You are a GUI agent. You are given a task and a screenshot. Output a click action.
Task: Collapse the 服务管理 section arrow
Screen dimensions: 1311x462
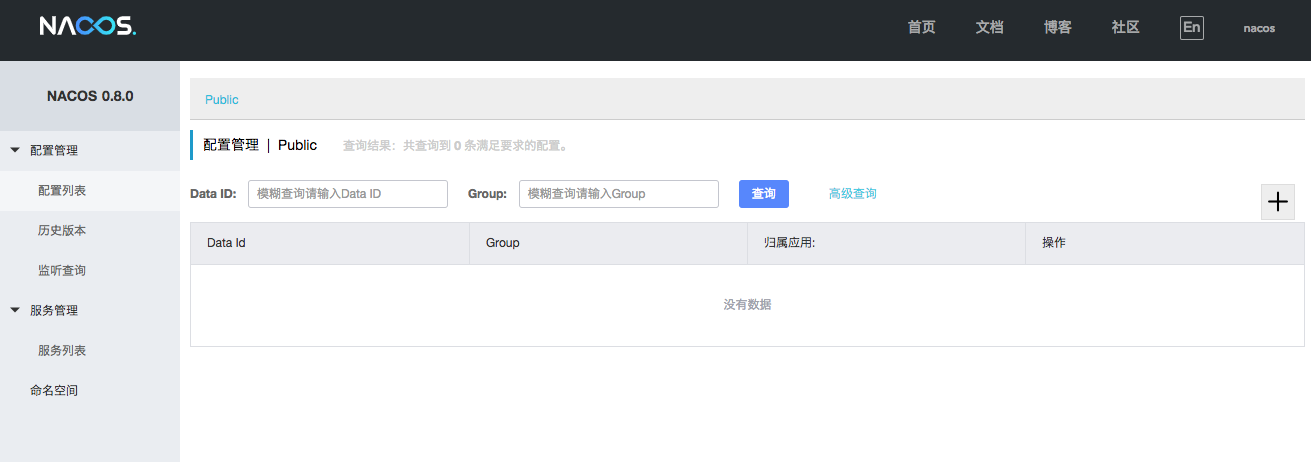[15, 310]
